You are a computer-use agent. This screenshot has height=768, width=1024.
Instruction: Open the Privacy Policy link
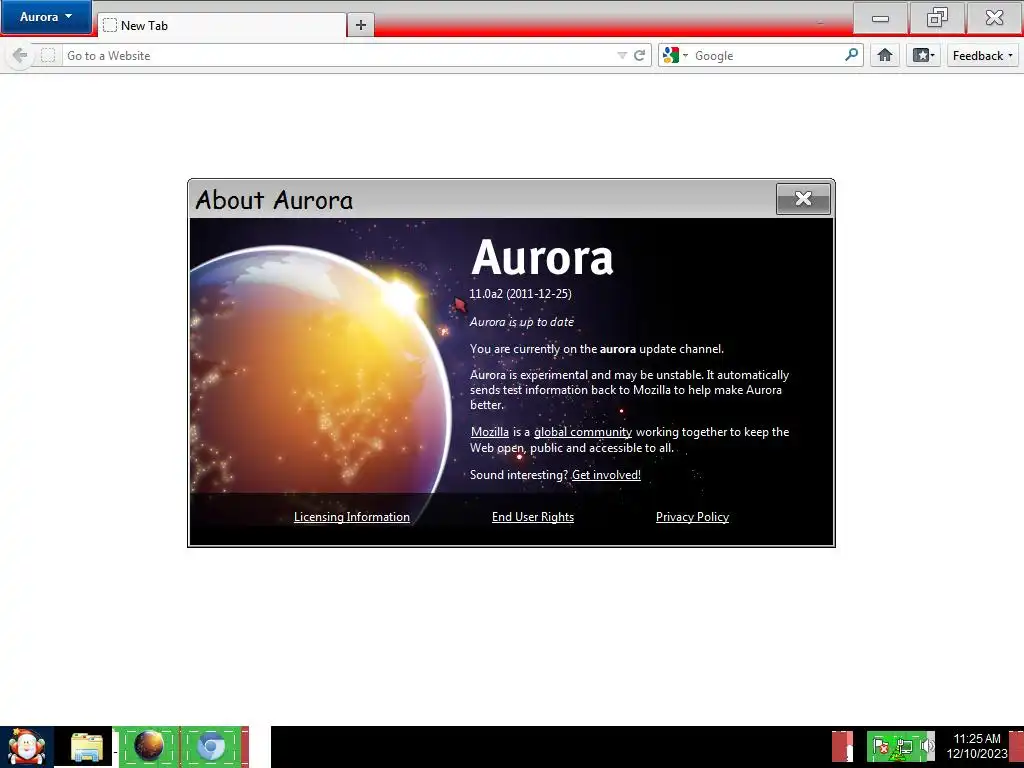point(692,517)
